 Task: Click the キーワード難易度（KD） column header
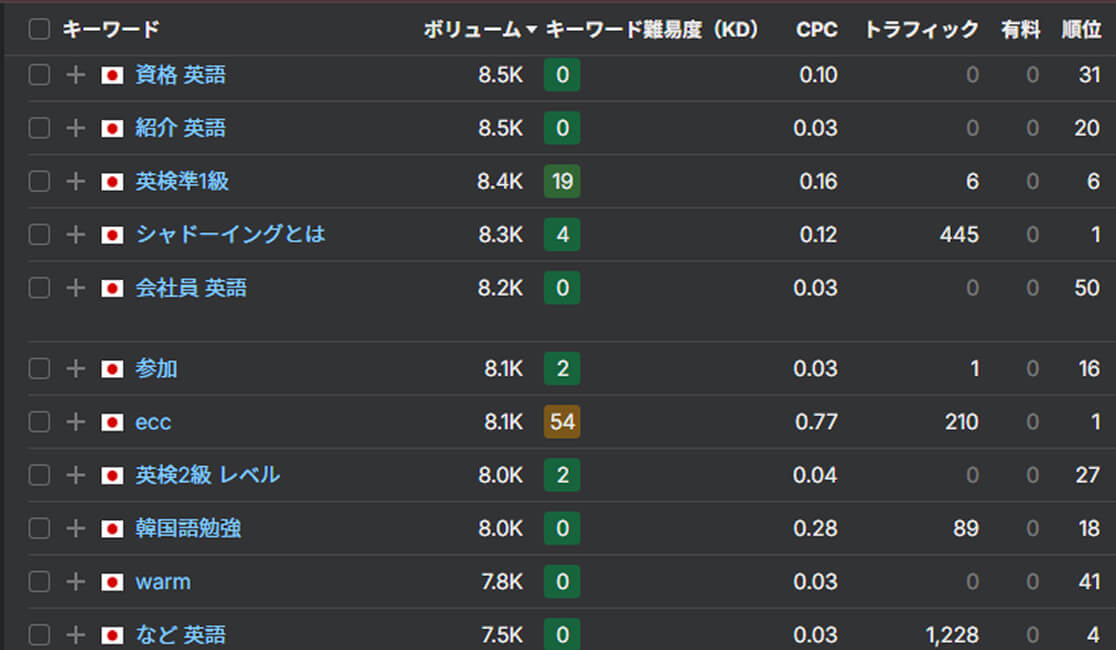652,30
